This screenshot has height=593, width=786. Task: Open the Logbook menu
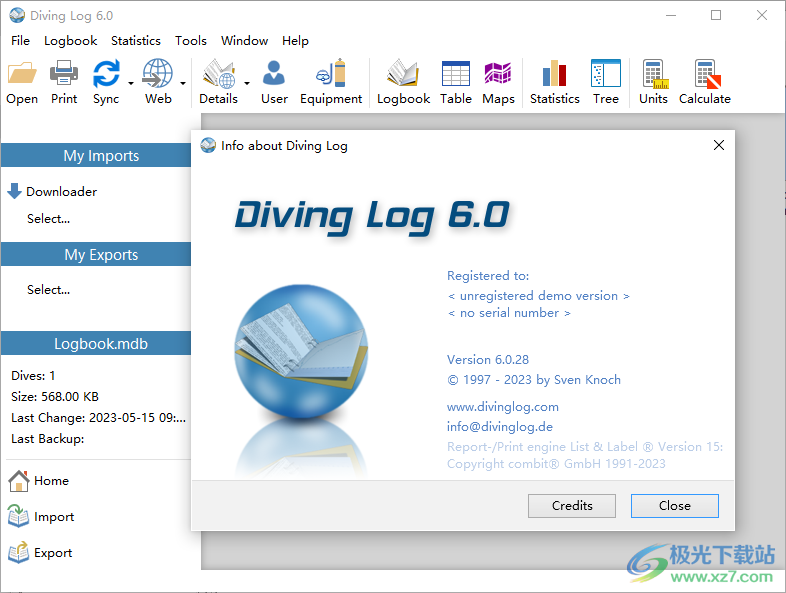point(71,41)
